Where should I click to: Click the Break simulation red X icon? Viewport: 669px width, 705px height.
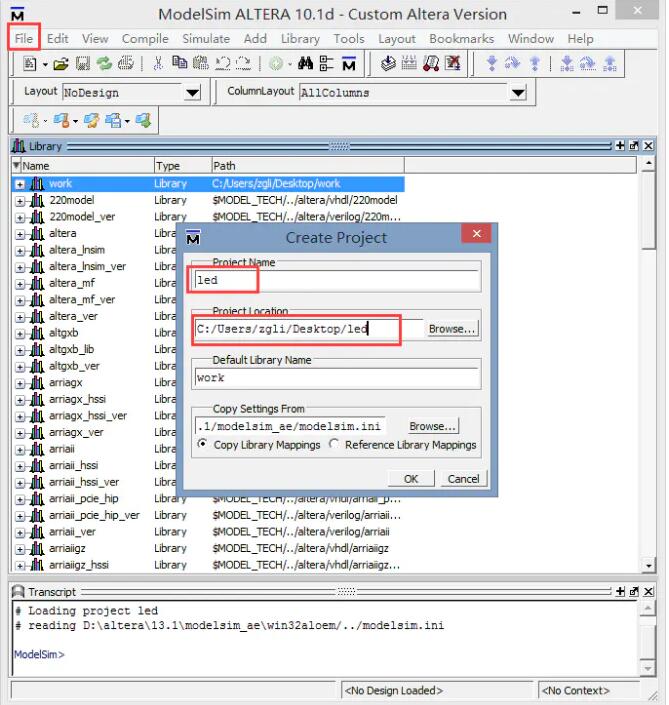tap(452, 63)
